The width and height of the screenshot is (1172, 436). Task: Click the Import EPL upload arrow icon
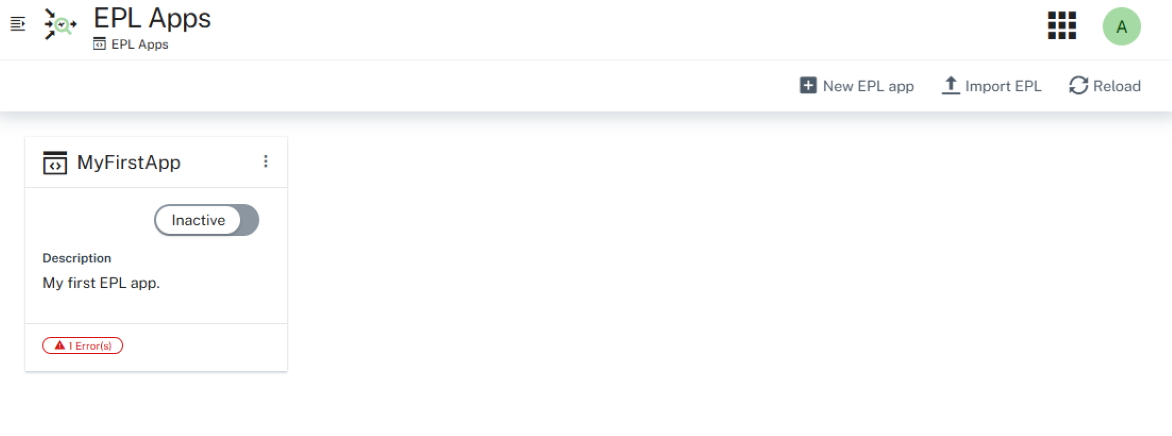click(950, 86)
